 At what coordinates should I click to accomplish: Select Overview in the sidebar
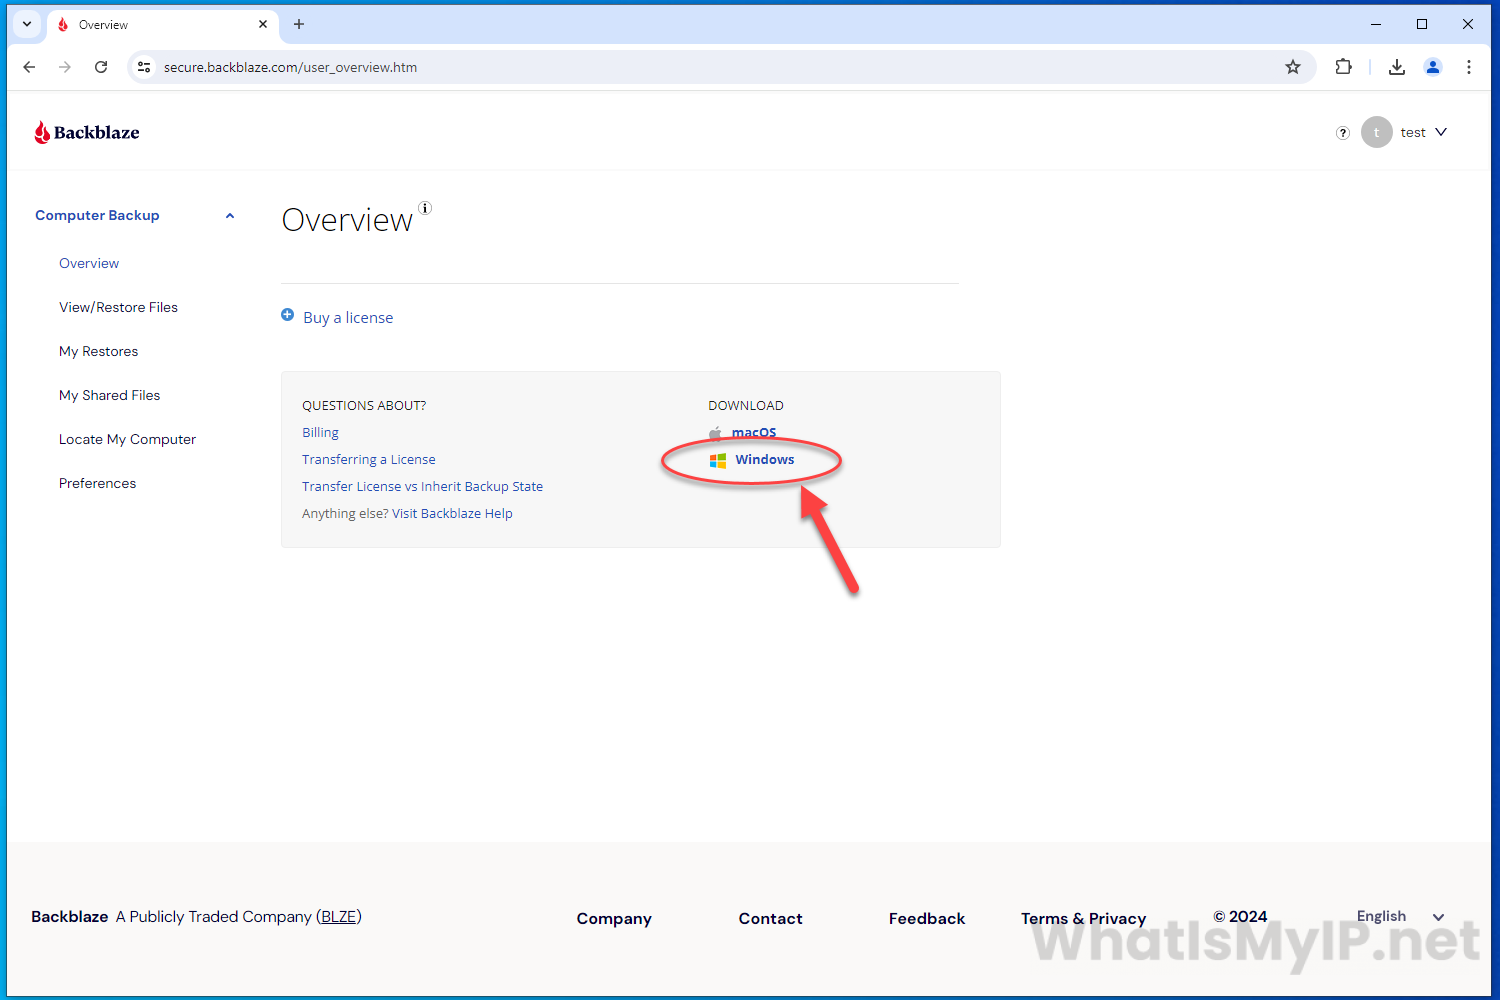(x=89, y=263)
